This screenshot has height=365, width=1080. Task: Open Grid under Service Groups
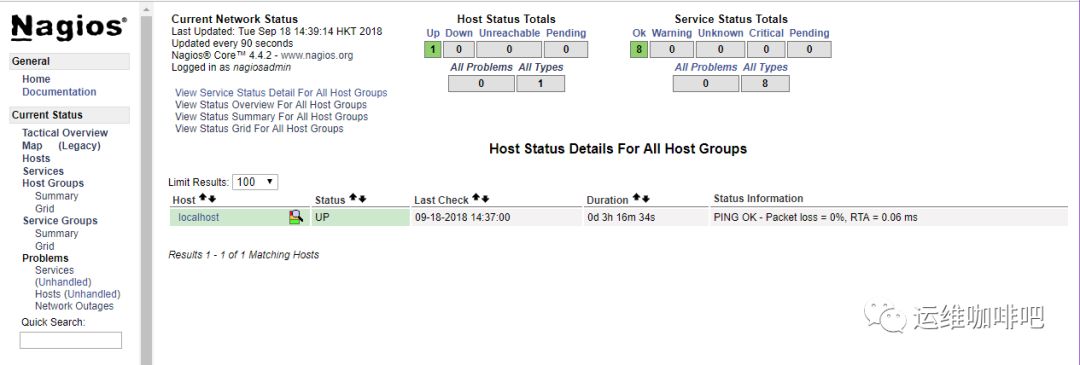(45, 246)
